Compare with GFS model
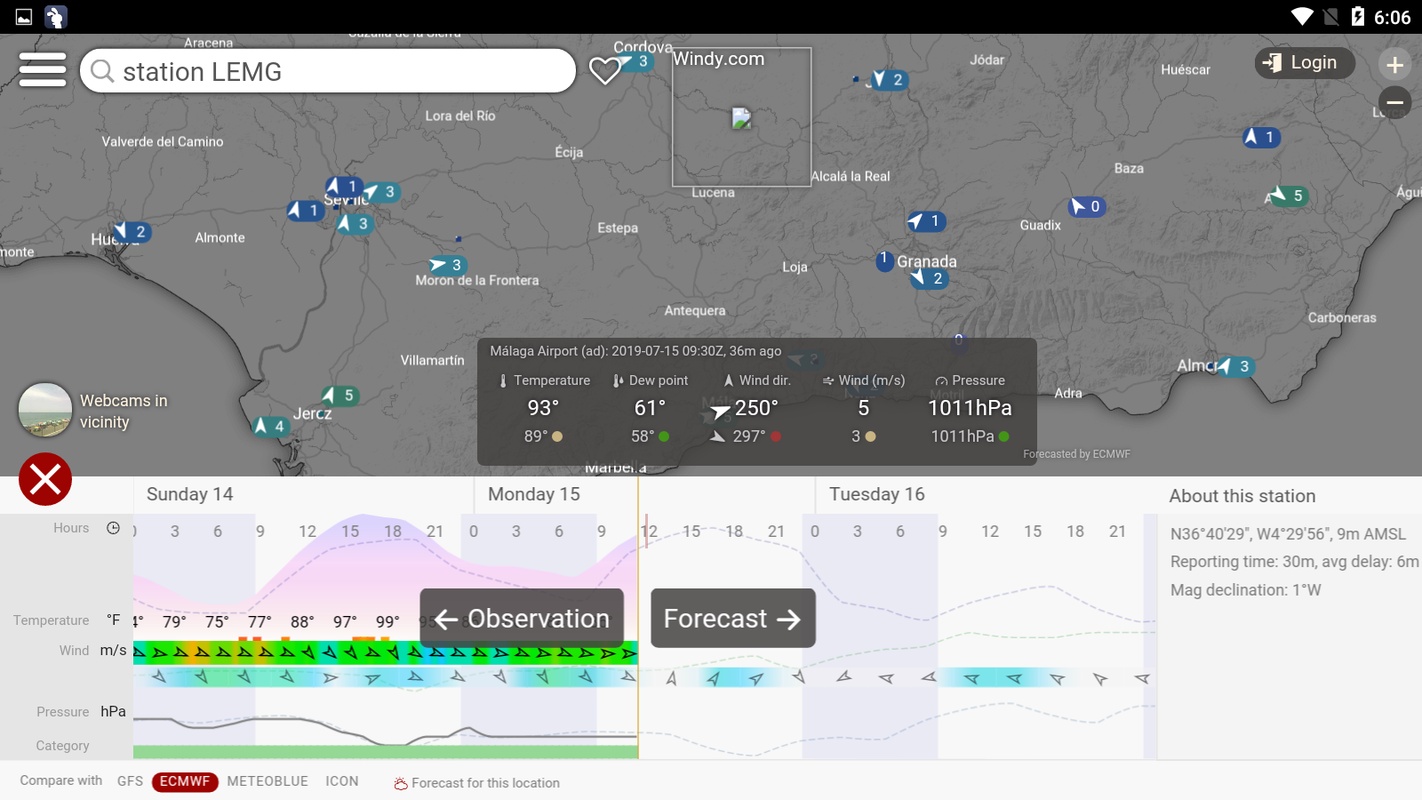The height and width of the screenshot is (800, 1422). coord(130,781)
